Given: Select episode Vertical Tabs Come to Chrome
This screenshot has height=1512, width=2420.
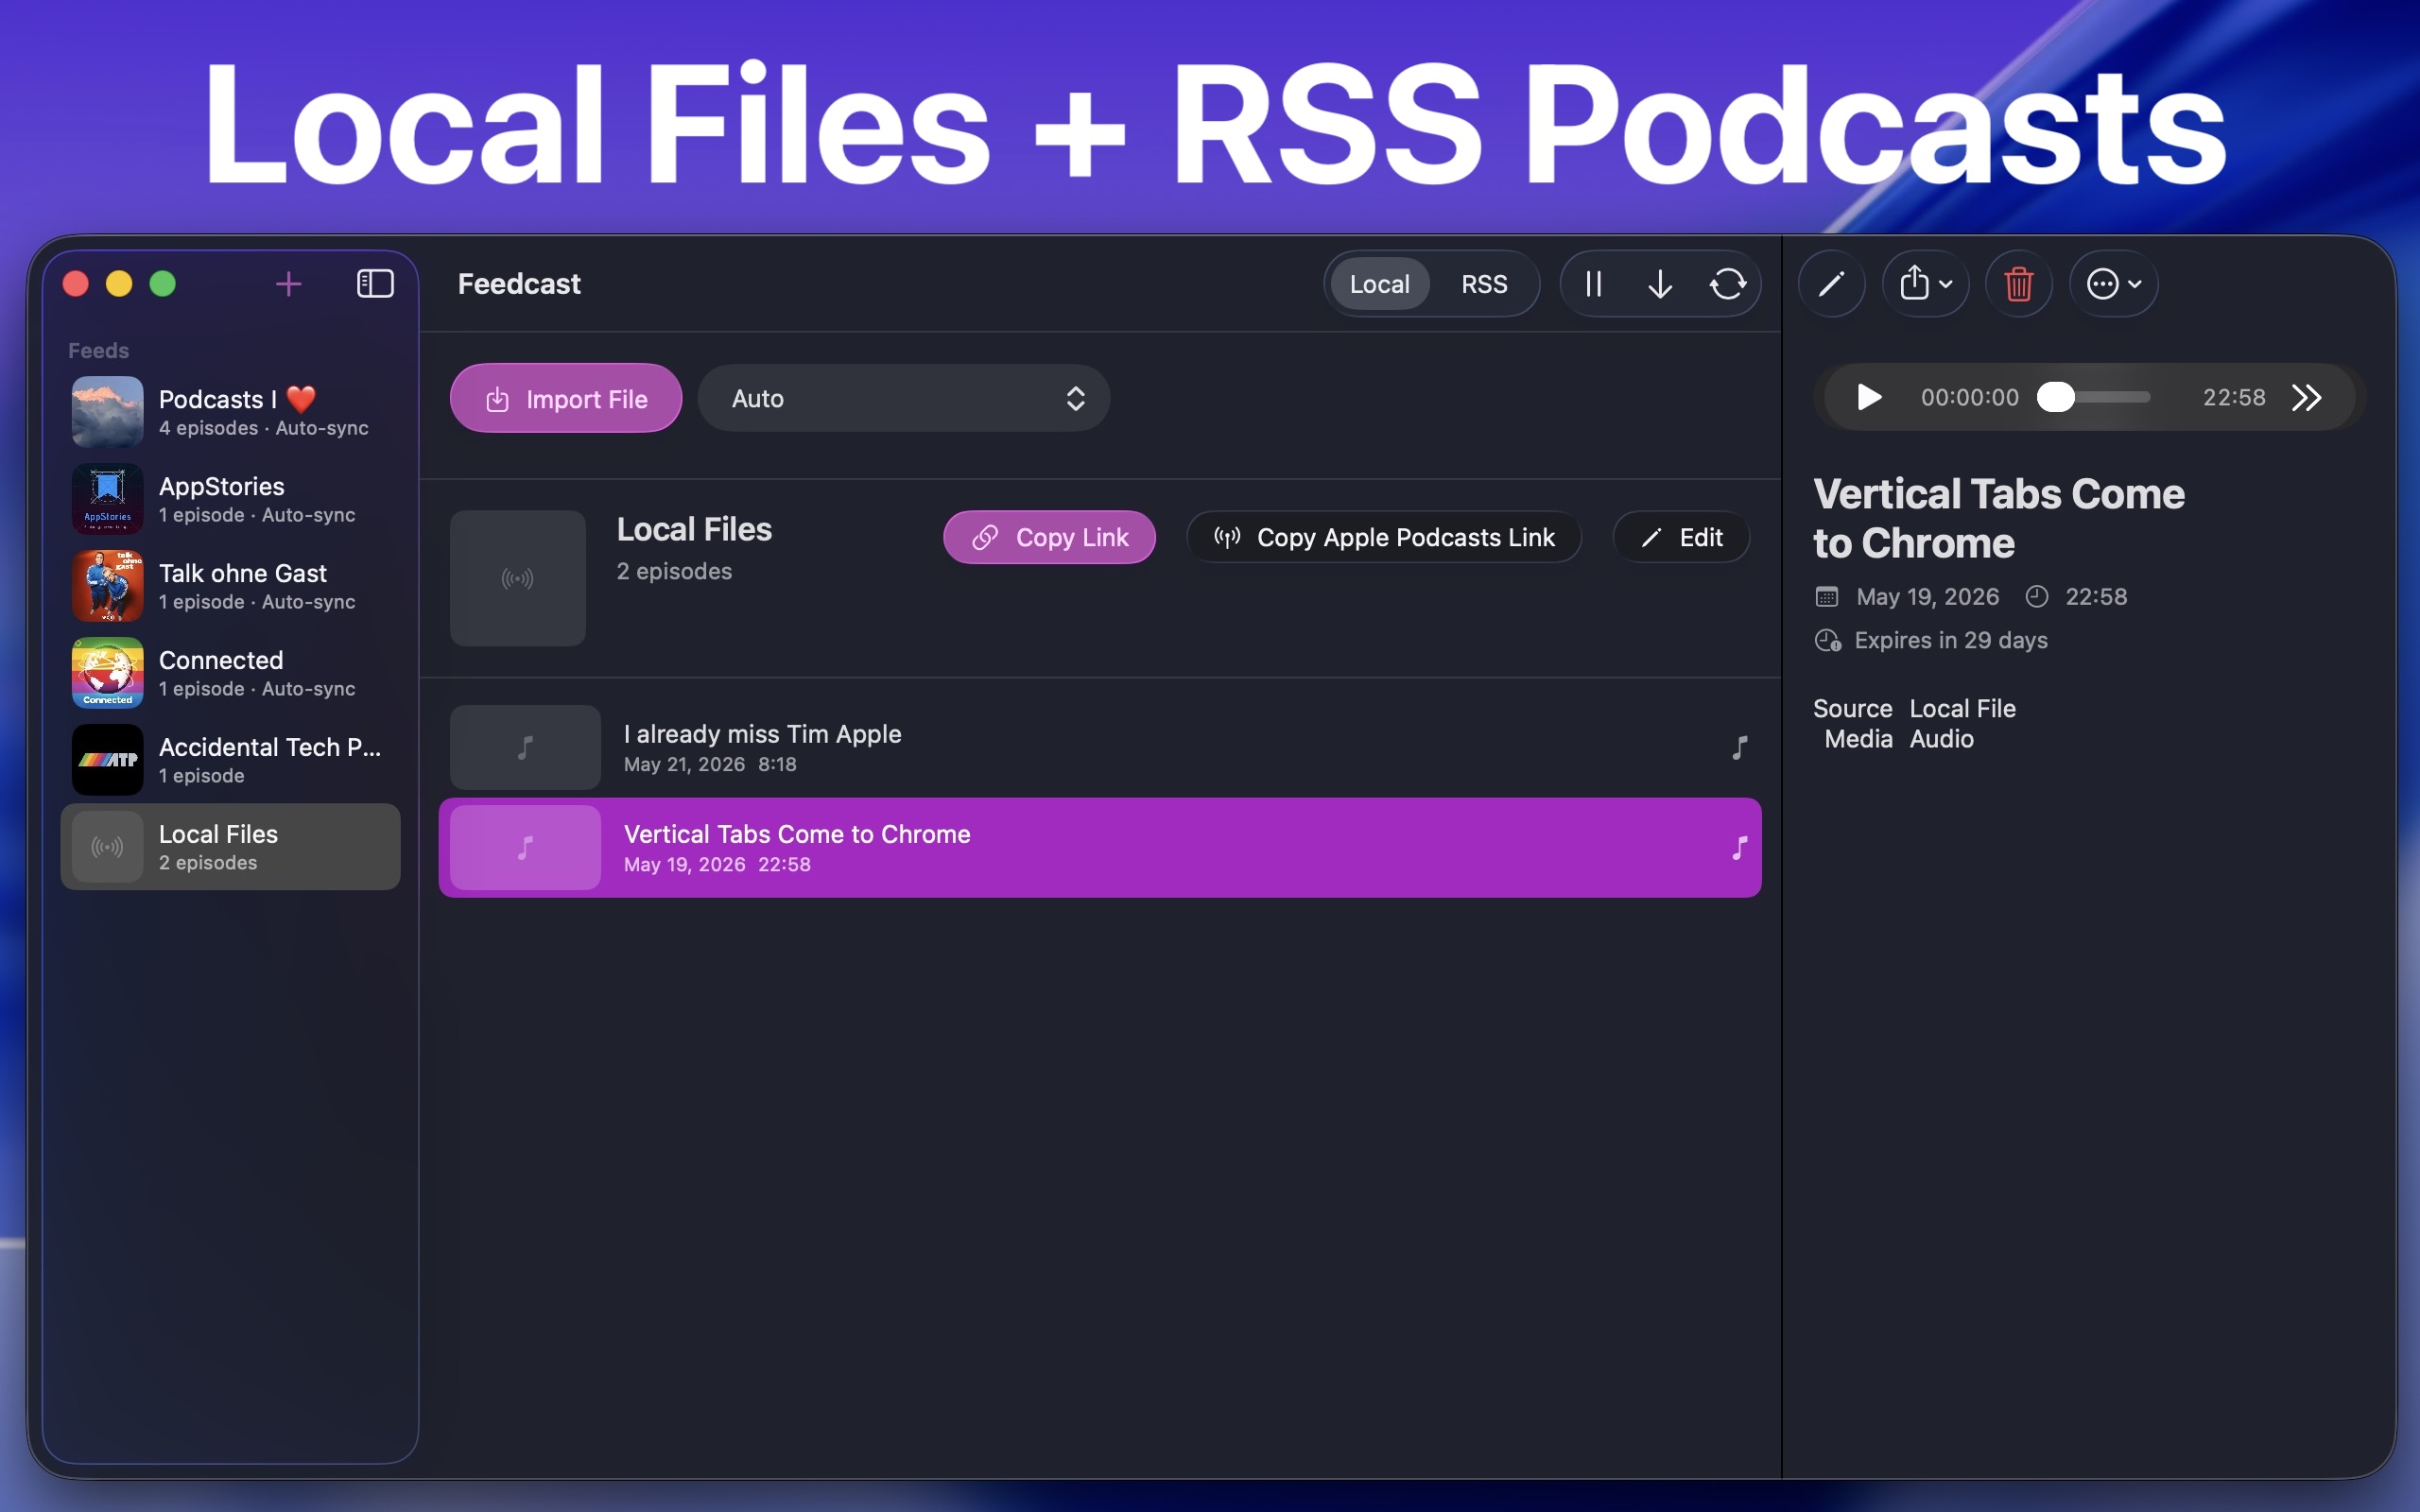Looking at the screenshot, I should click(x=1100, y=848).
